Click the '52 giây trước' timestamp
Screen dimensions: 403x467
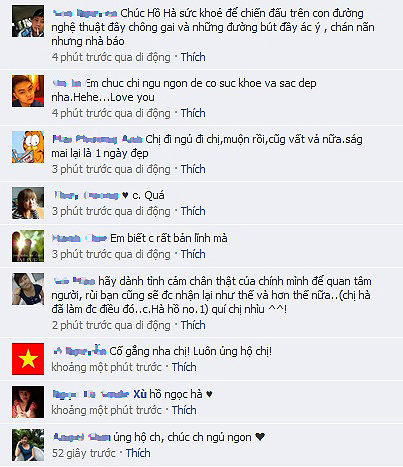click(x=84, y=453)
